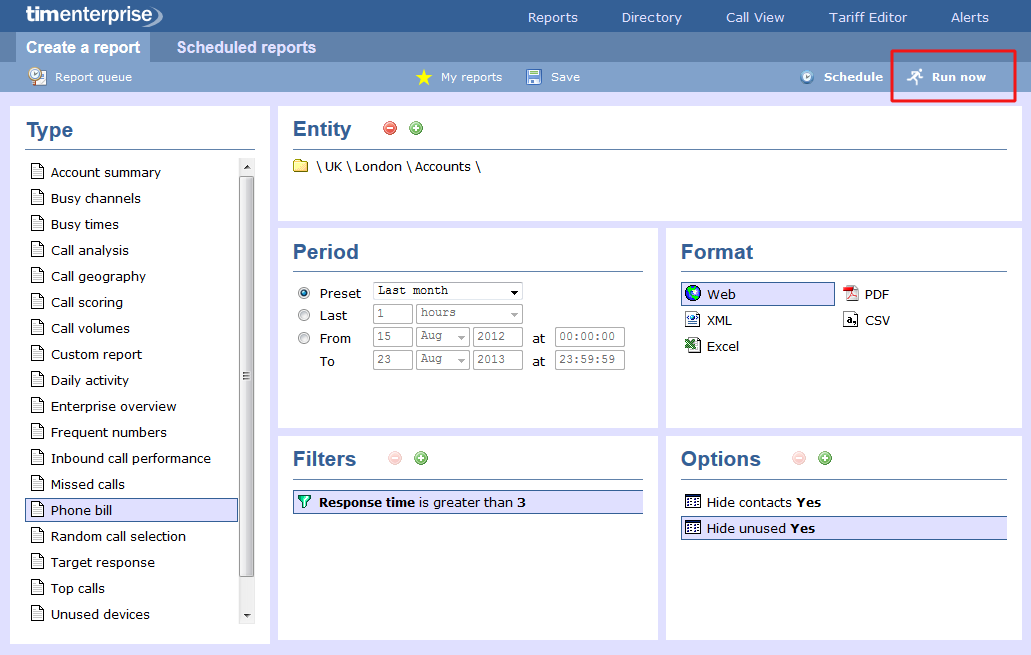Select Call geography report type
1031x655 pixels.
pos(98,276)
